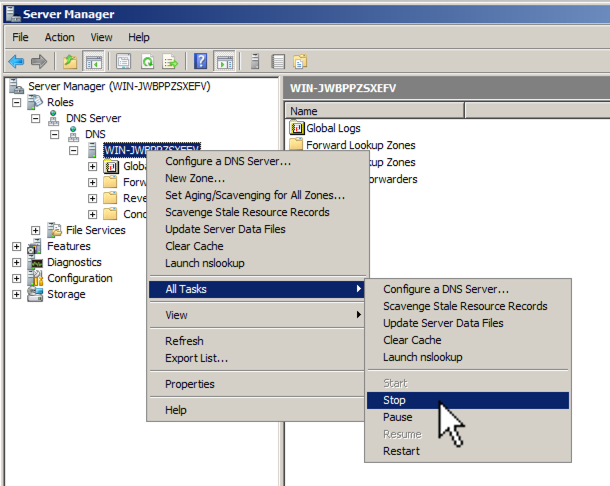This screenshot has height=486, width=610.
Task: Open the Help menu in menu bar
Action: (139, 37)
